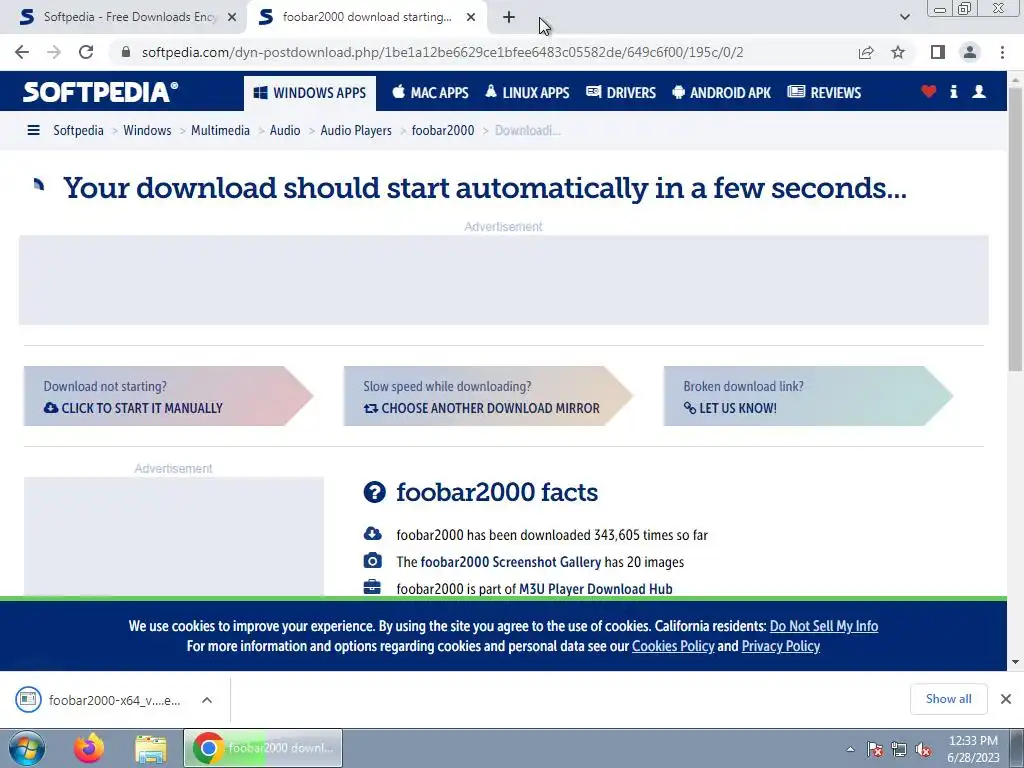1024x768 pixels.
Task: Click the briefcase icon beside download hub
Action: (x=372, y=587)
